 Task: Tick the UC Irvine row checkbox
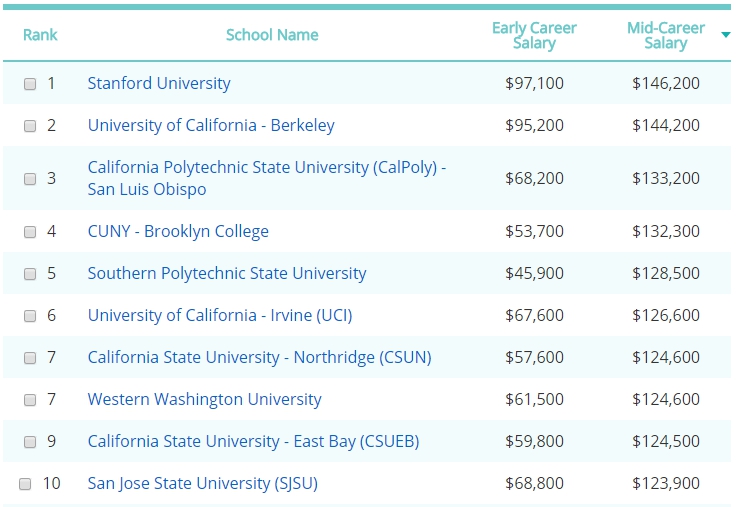click(x=30, y=316)
